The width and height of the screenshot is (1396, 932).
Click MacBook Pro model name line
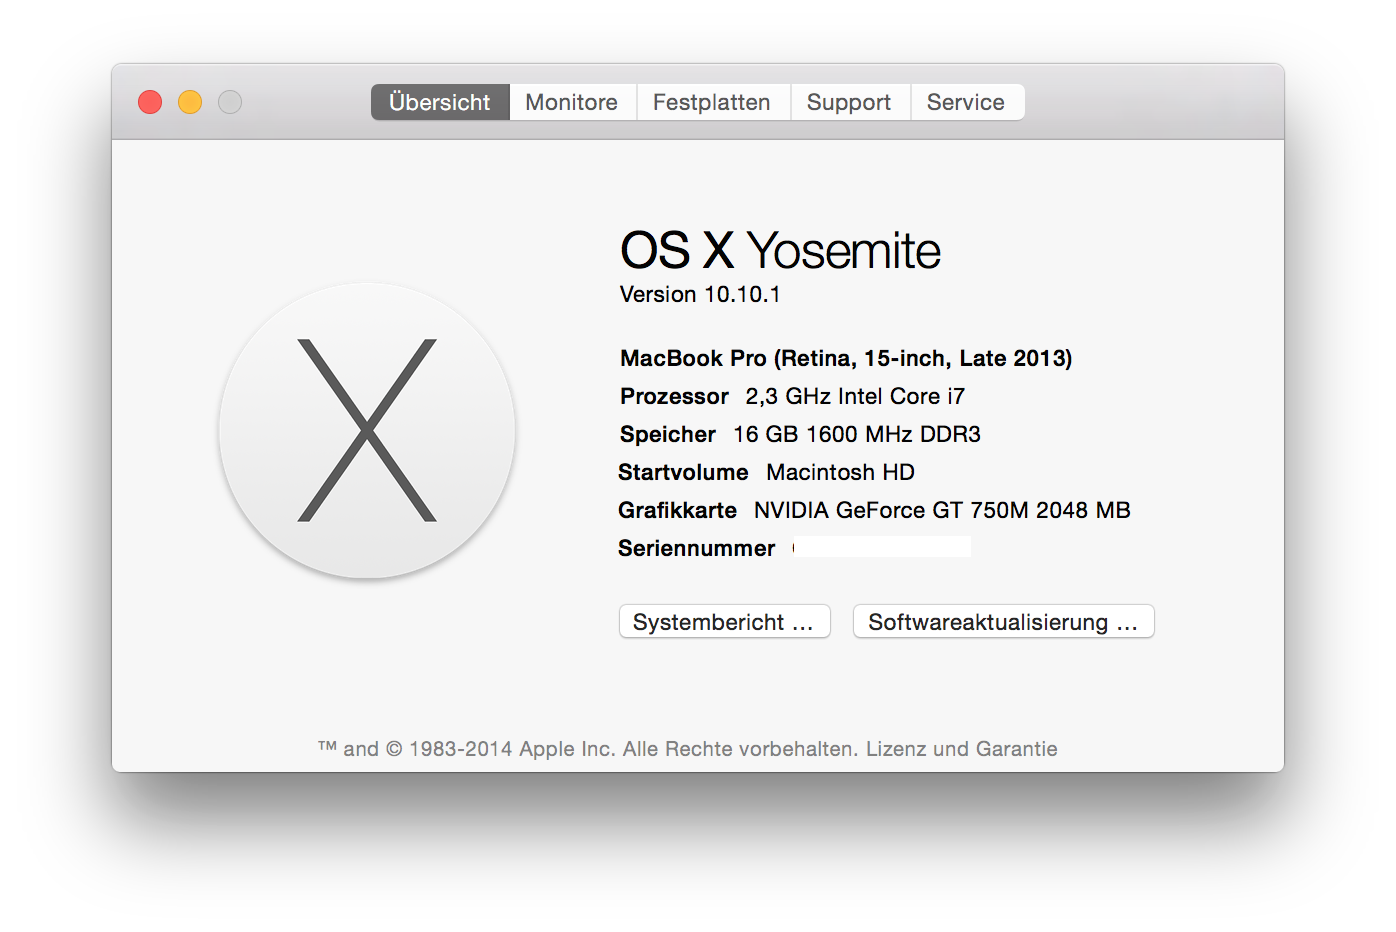point(846,358)
